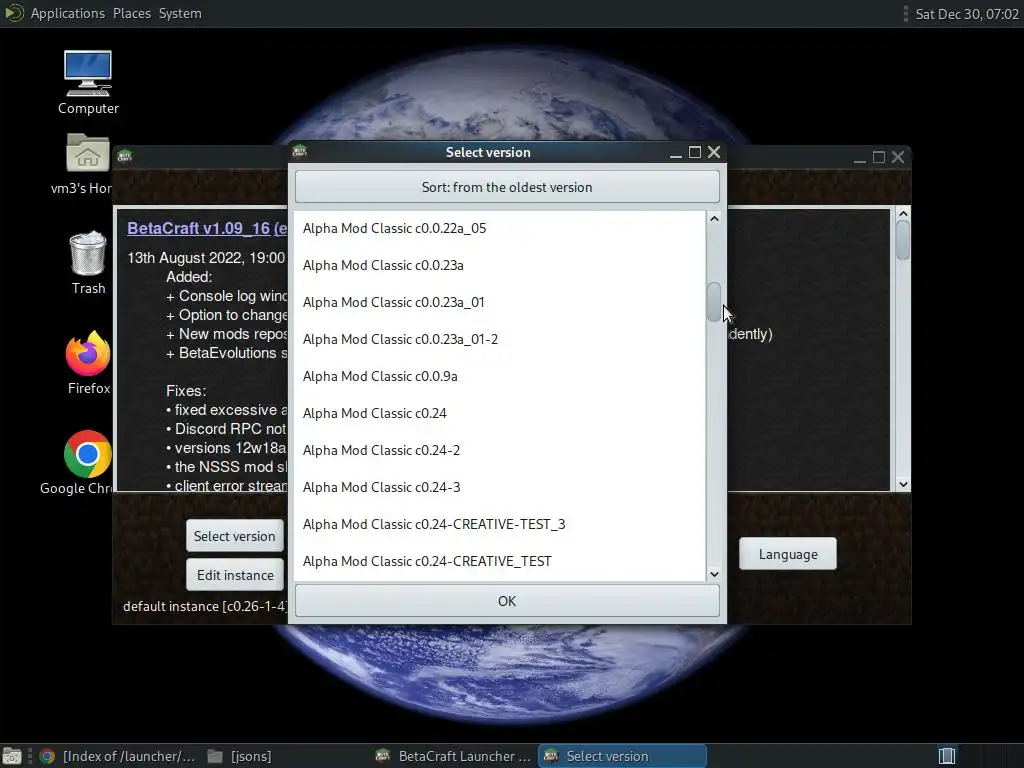Click the BetaCraft icon in Select version title bar
This screenshot has width=1024, height=768.
click(x=300, y=152)
